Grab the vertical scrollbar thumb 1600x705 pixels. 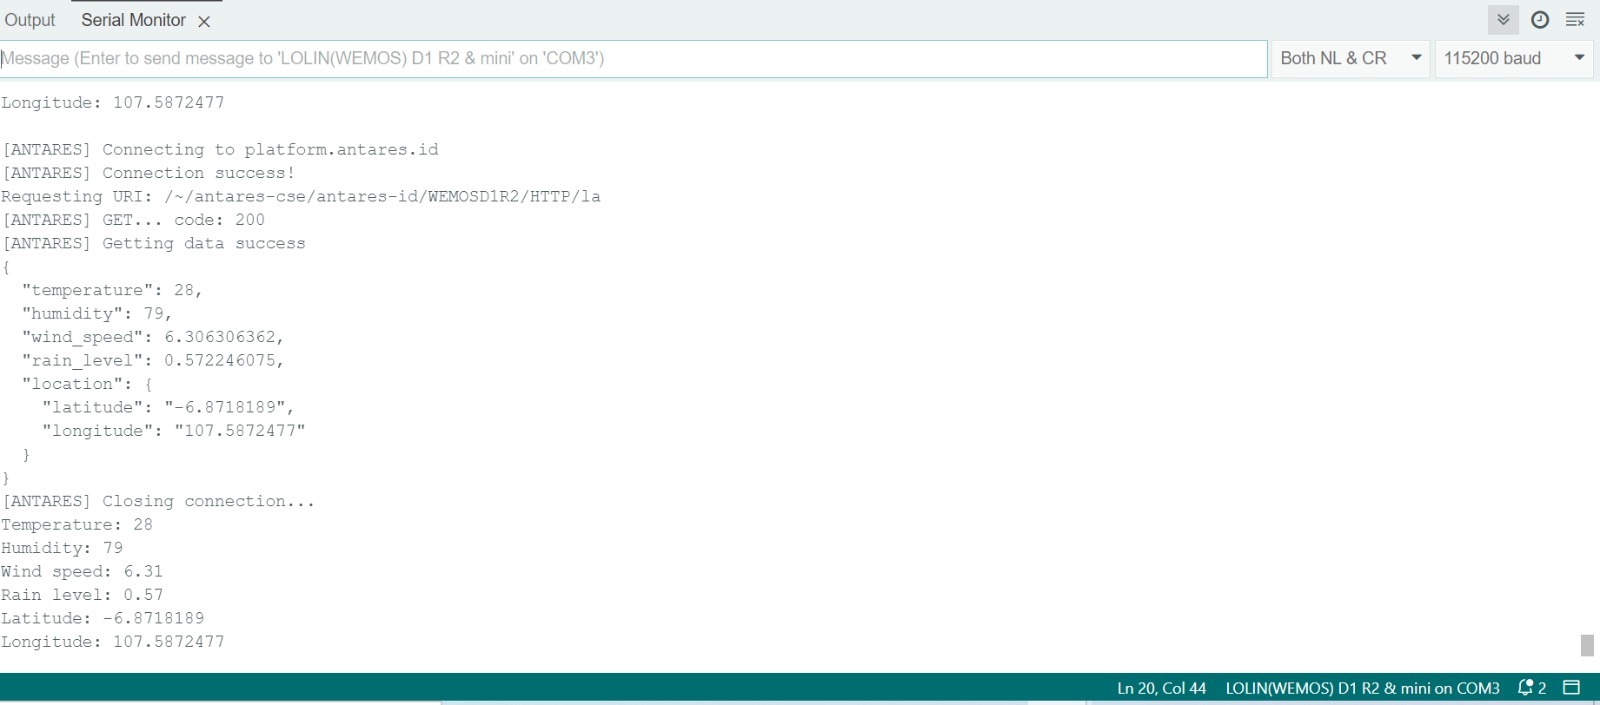pos(1587,645)
